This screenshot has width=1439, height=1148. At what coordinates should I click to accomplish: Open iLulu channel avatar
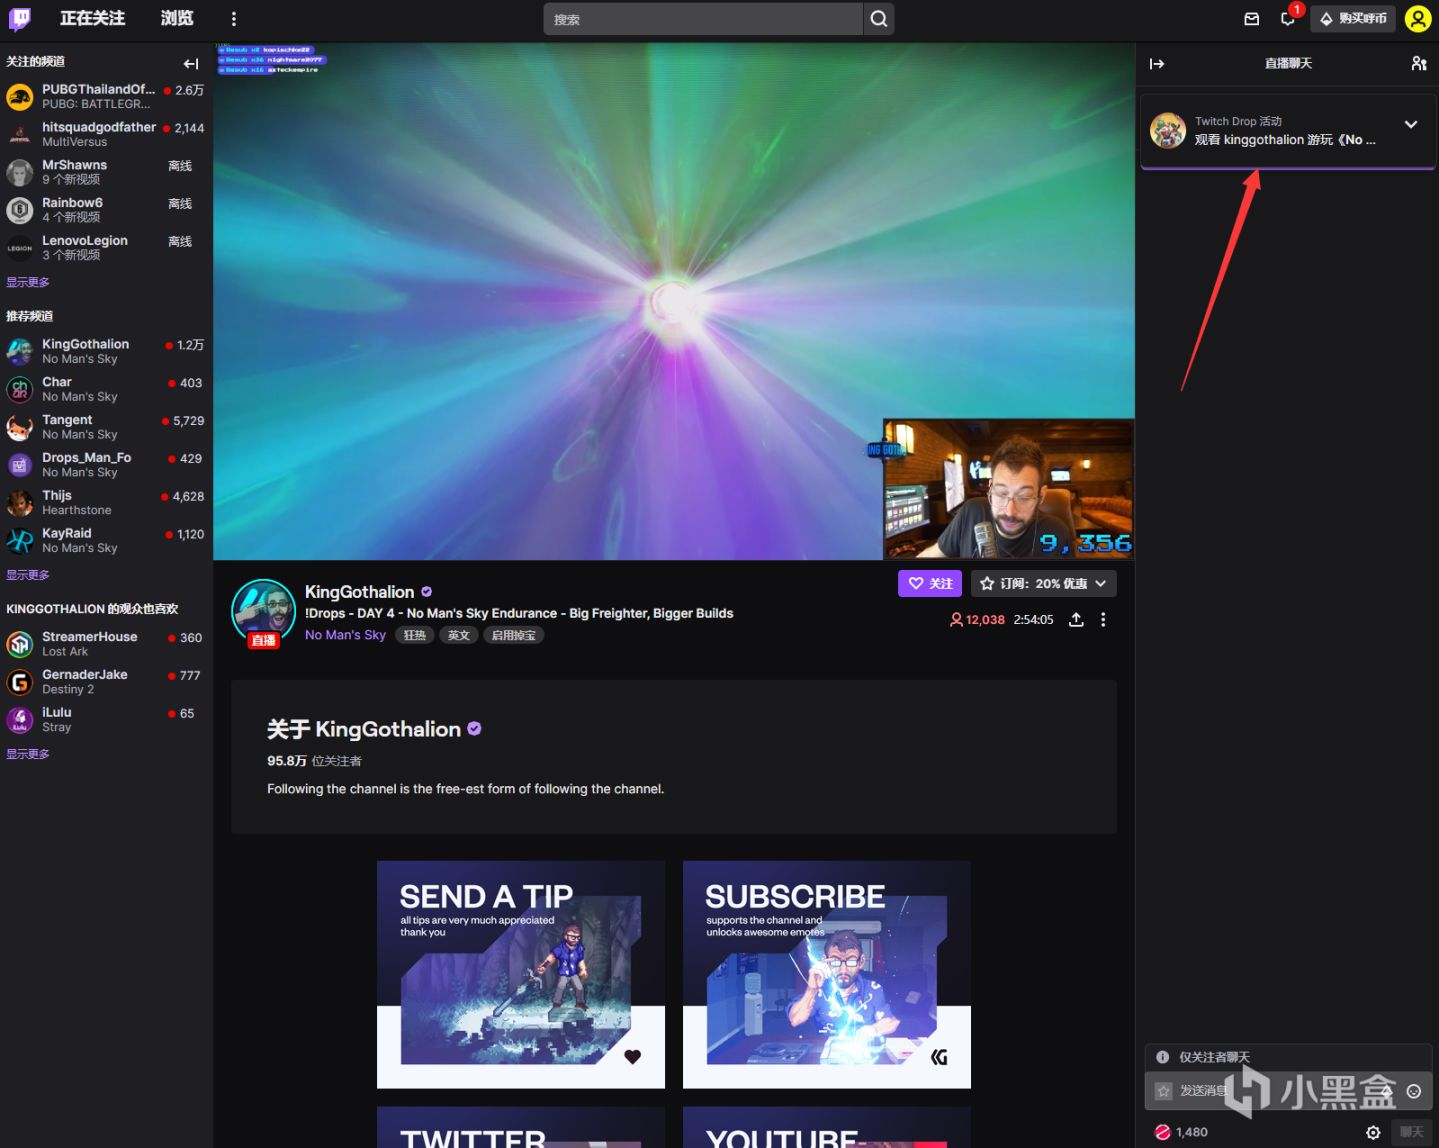click(20, 720)
